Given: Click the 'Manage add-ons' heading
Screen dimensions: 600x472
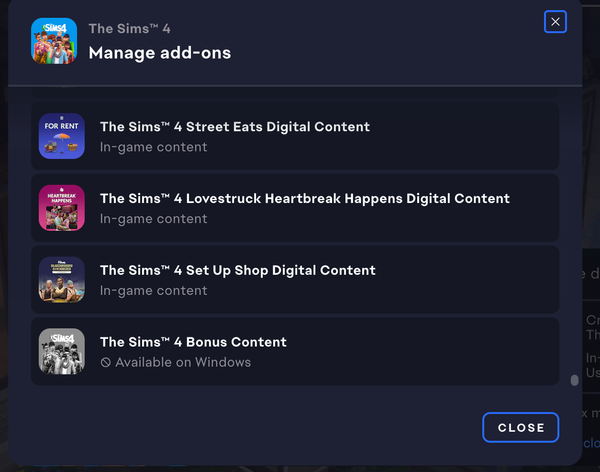Looking at the screenshot, I should tap(159, 52).
